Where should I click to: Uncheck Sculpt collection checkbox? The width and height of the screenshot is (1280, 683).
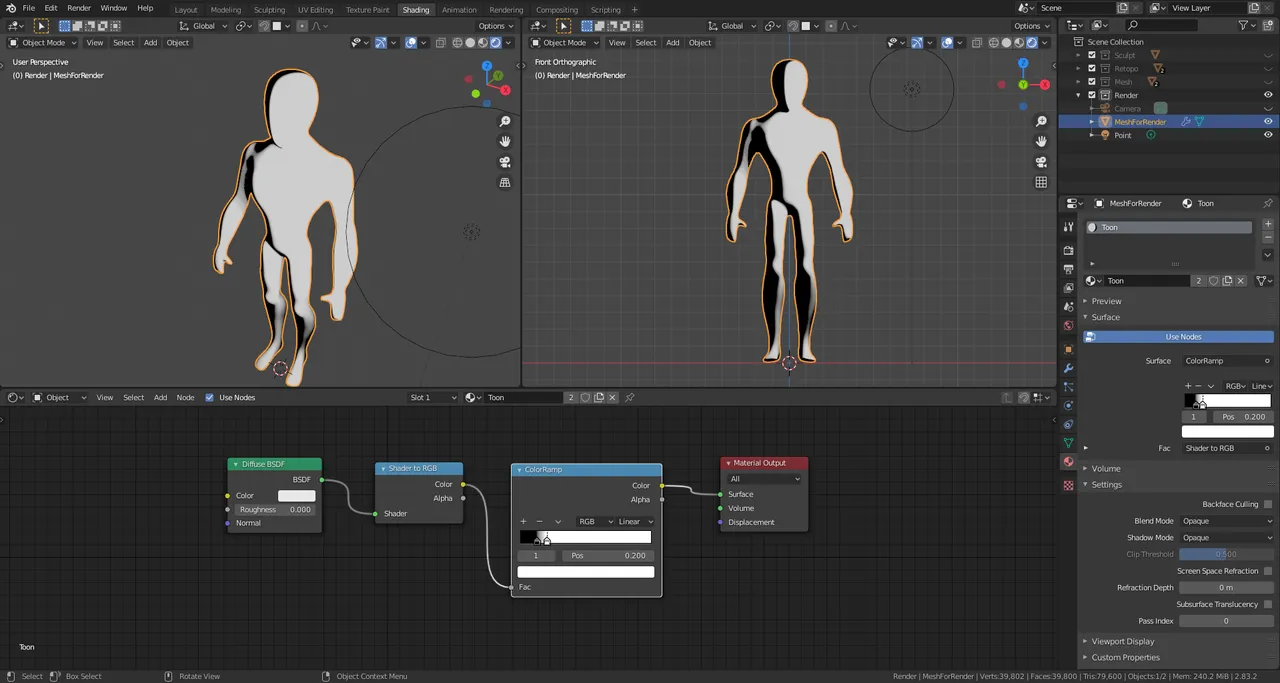1092,55
